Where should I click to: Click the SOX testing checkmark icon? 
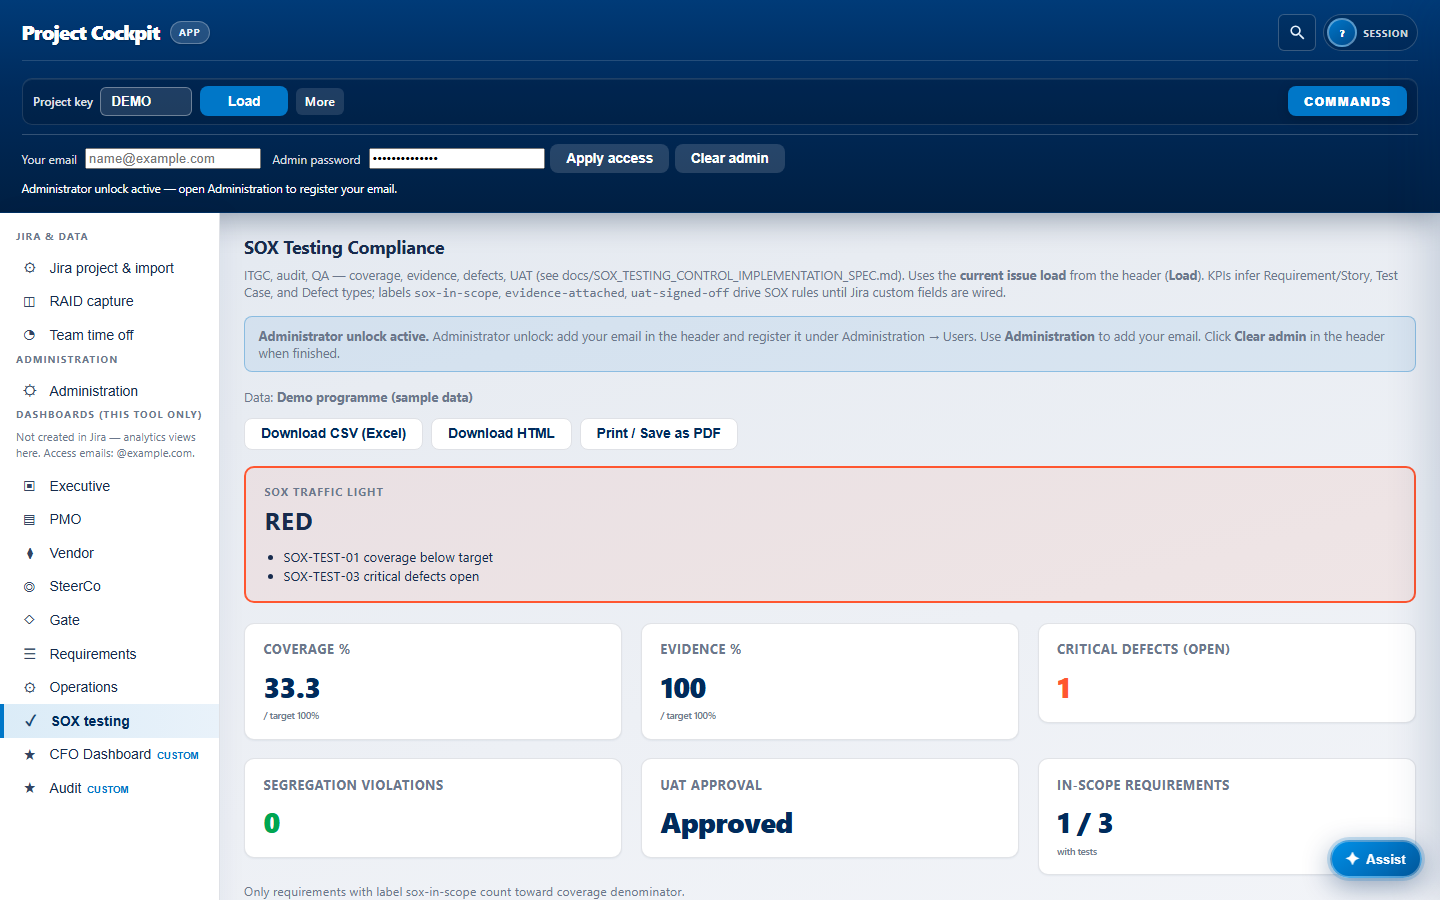[x=31, y=721]
